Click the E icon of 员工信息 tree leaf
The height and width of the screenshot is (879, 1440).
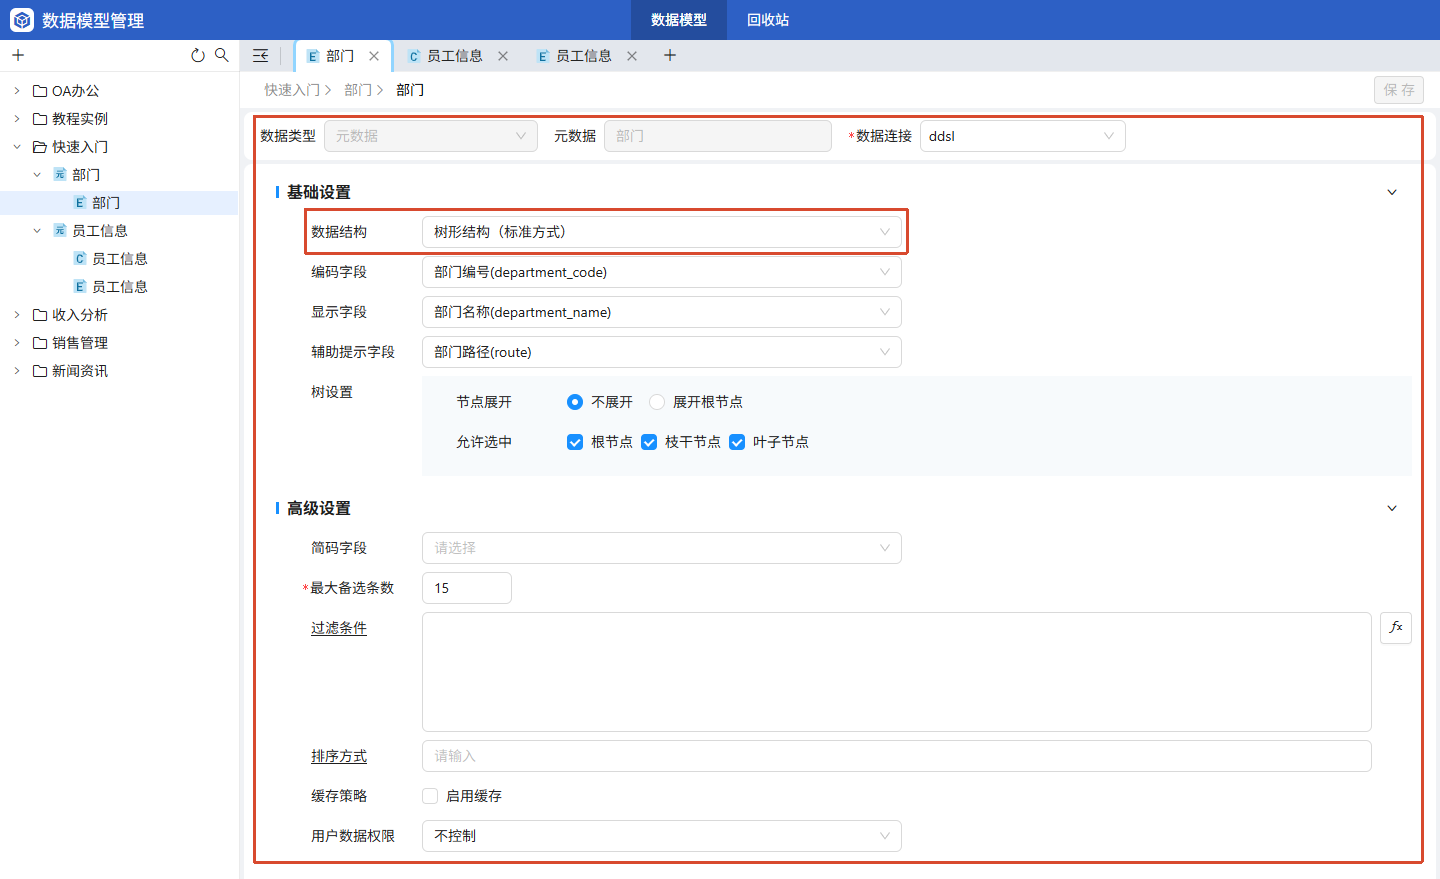coord(80,287)
